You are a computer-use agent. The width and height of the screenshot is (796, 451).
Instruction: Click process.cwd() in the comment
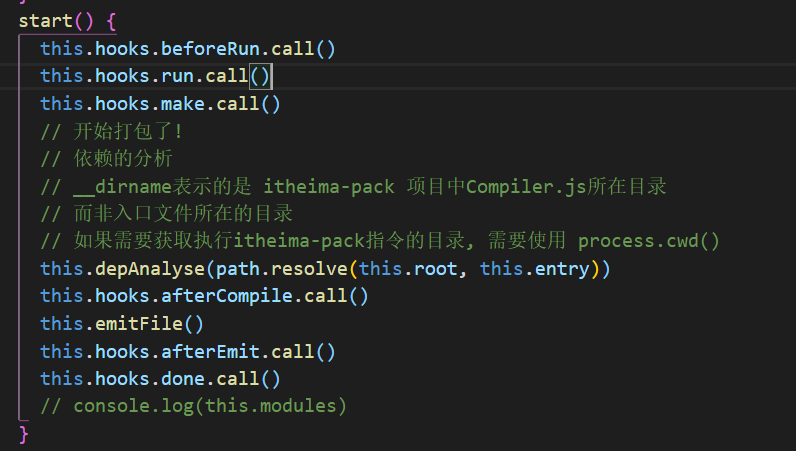pos(649,241)
